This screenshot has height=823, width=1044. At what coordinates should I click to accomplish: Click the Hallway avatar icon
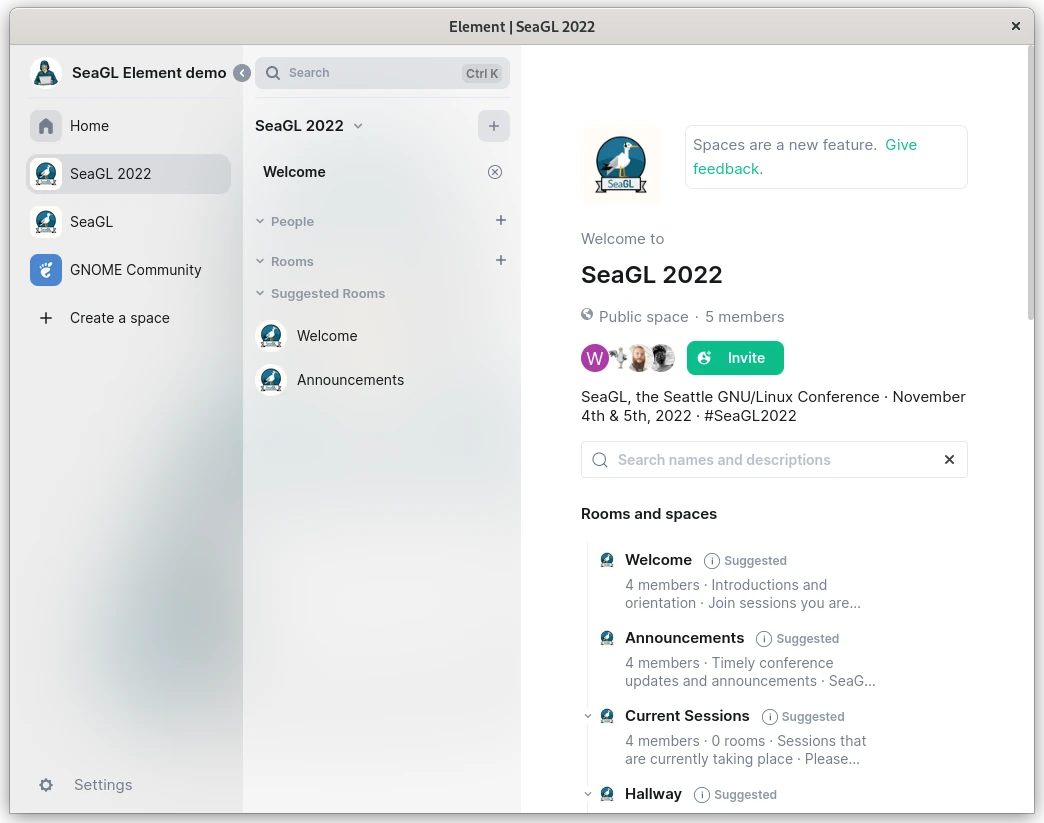click(607, 794)
